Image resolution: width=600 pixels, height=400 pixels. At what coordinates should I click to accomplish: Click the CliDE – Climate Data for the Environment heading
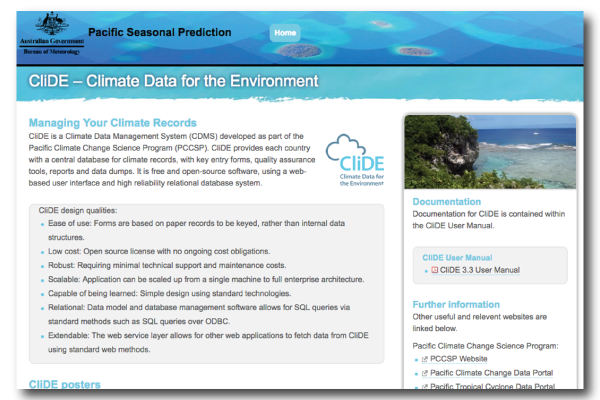(x=173, y=81)
